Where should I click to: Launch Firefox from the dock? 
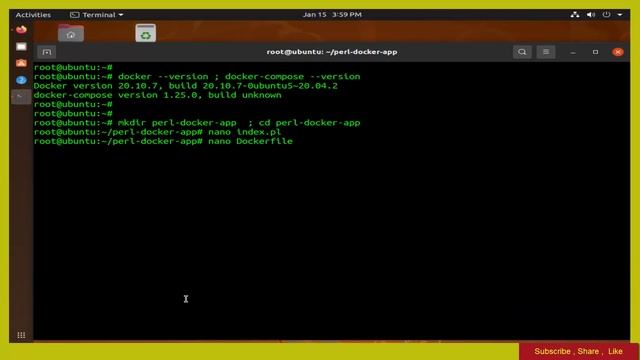coord(21,30)
